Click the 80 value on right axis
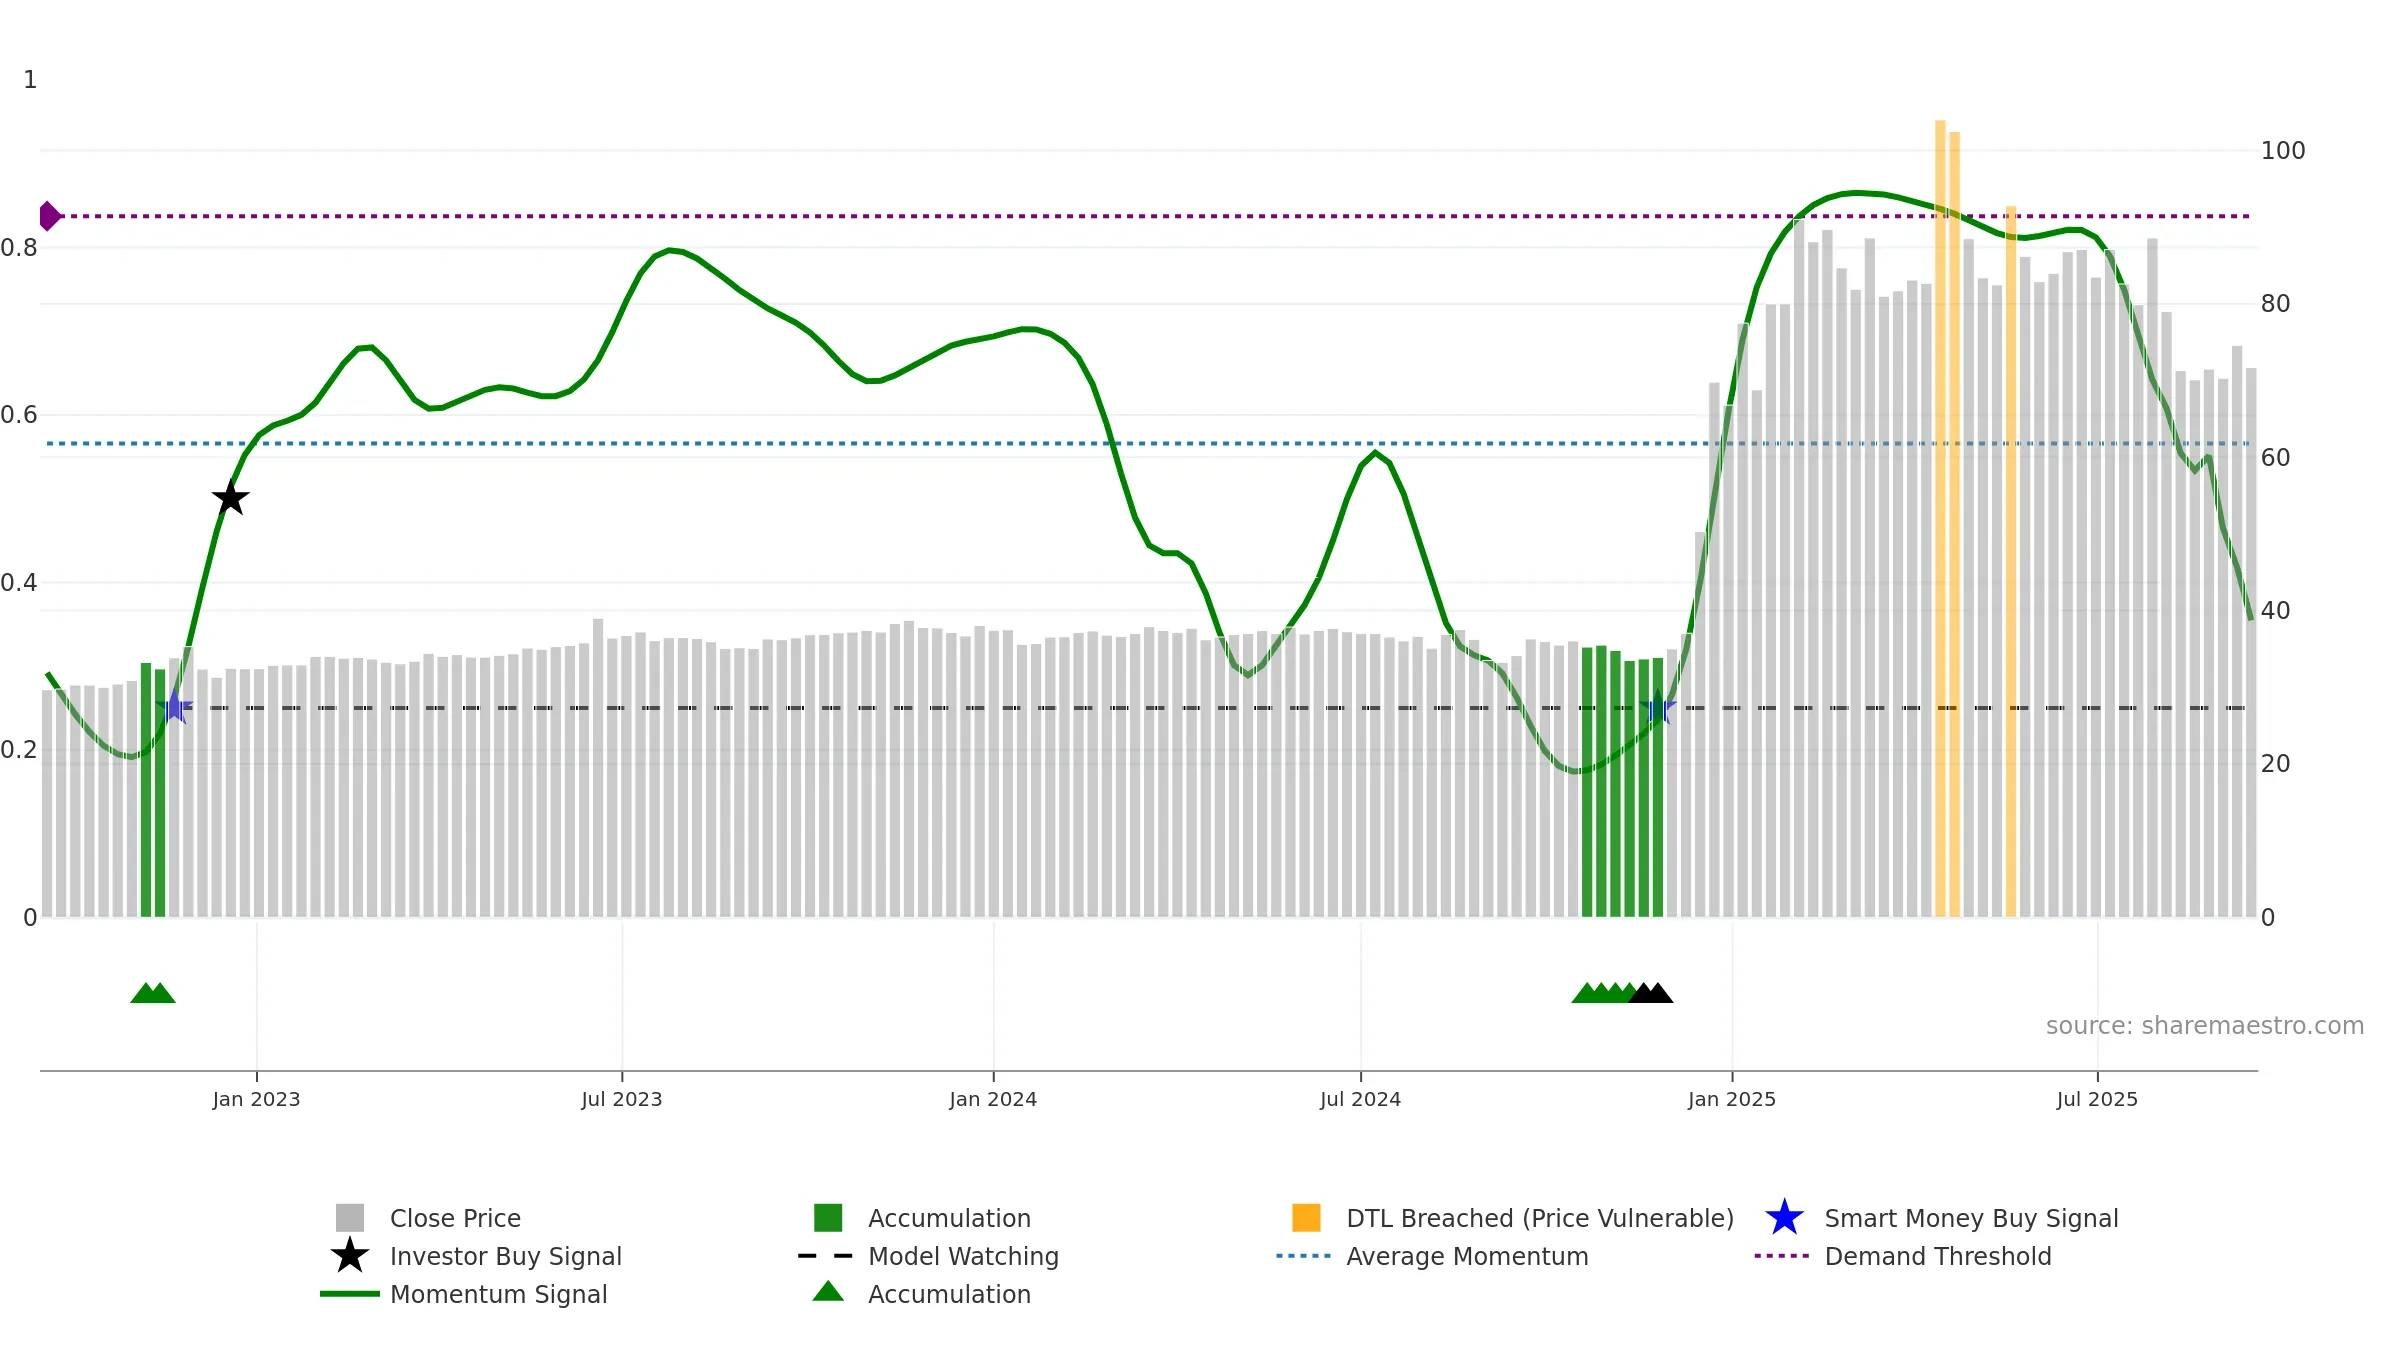The width and height of the screenshot is (2400, 1350). coord(2276,303)
